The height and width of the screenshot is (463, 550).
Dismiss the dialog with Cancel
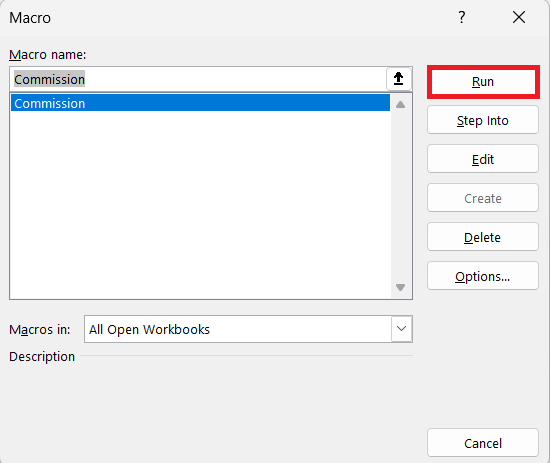pyautogui.click(x=483, y=443)
